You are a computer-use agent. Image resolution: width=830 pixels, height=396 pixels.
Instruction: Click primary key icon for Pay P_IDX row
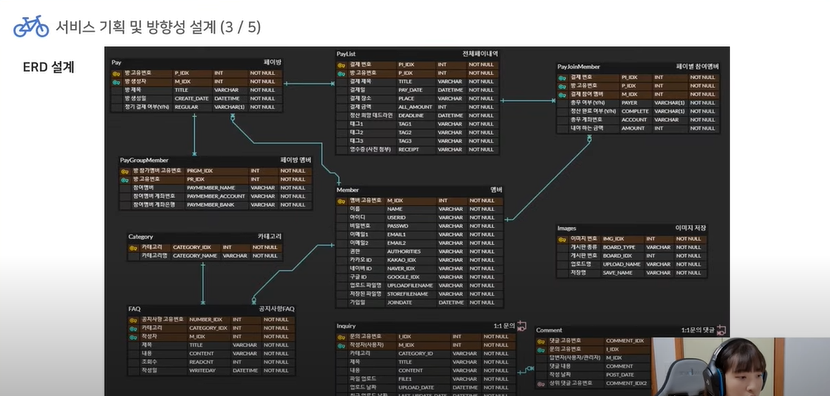tap(116, 73)
